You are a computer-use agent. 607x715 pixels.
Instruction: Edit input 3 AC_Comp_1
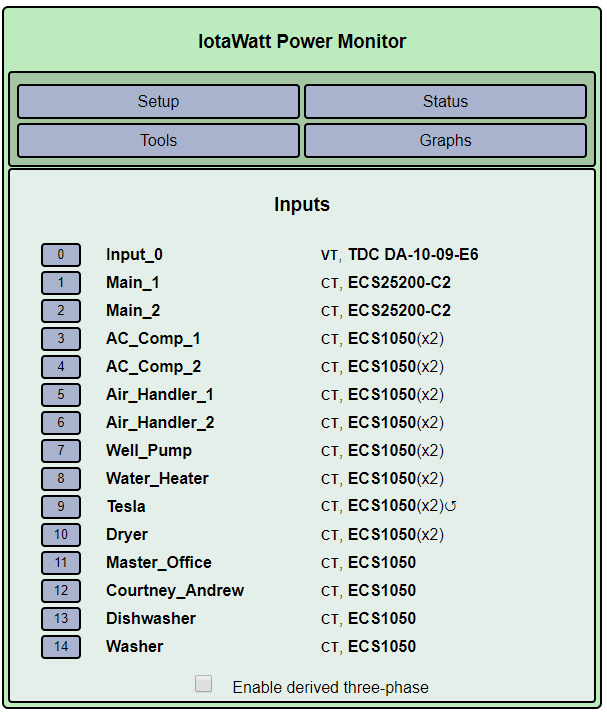[61, 339]
